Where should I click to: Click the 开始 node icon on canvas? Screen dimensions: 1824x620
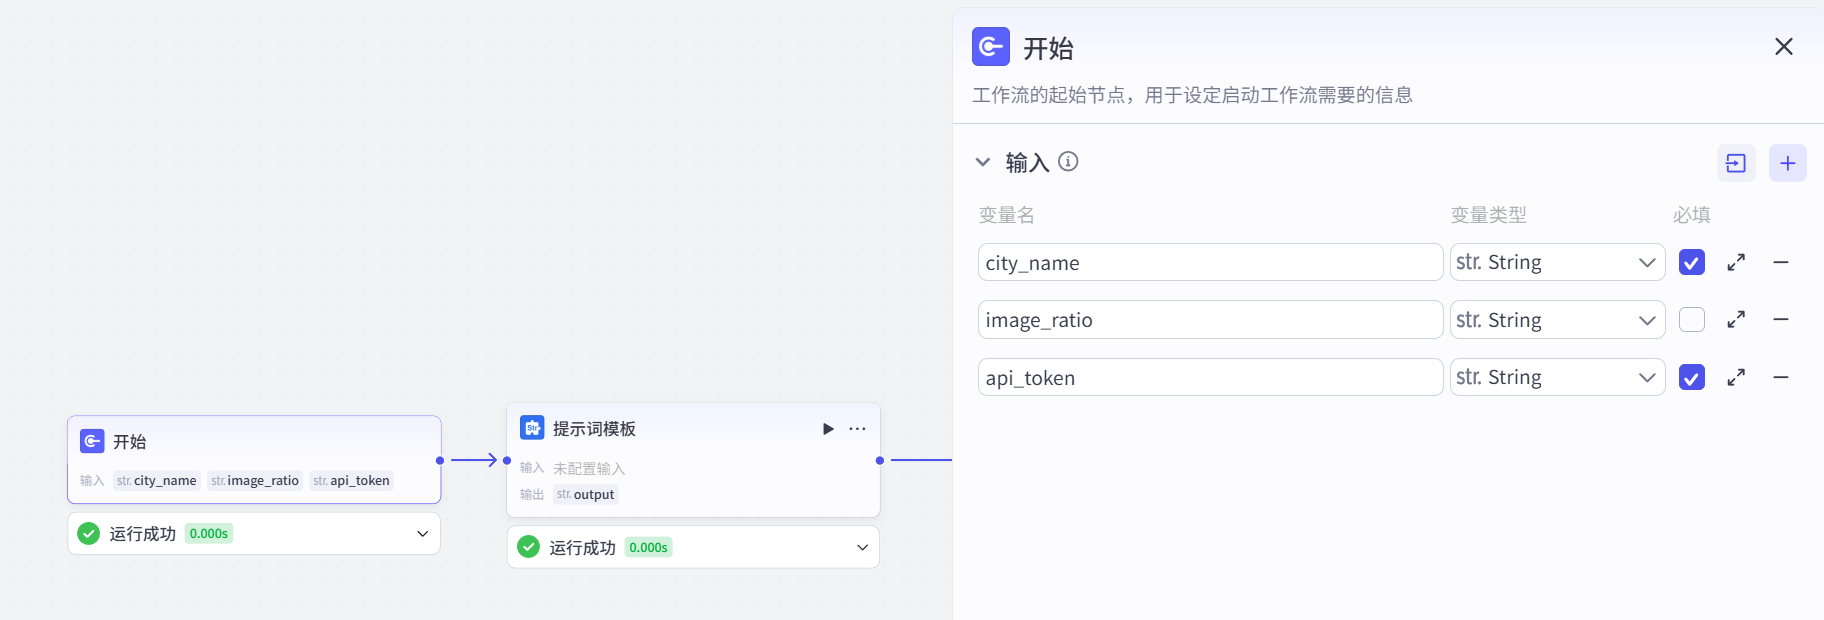point(92,441)
